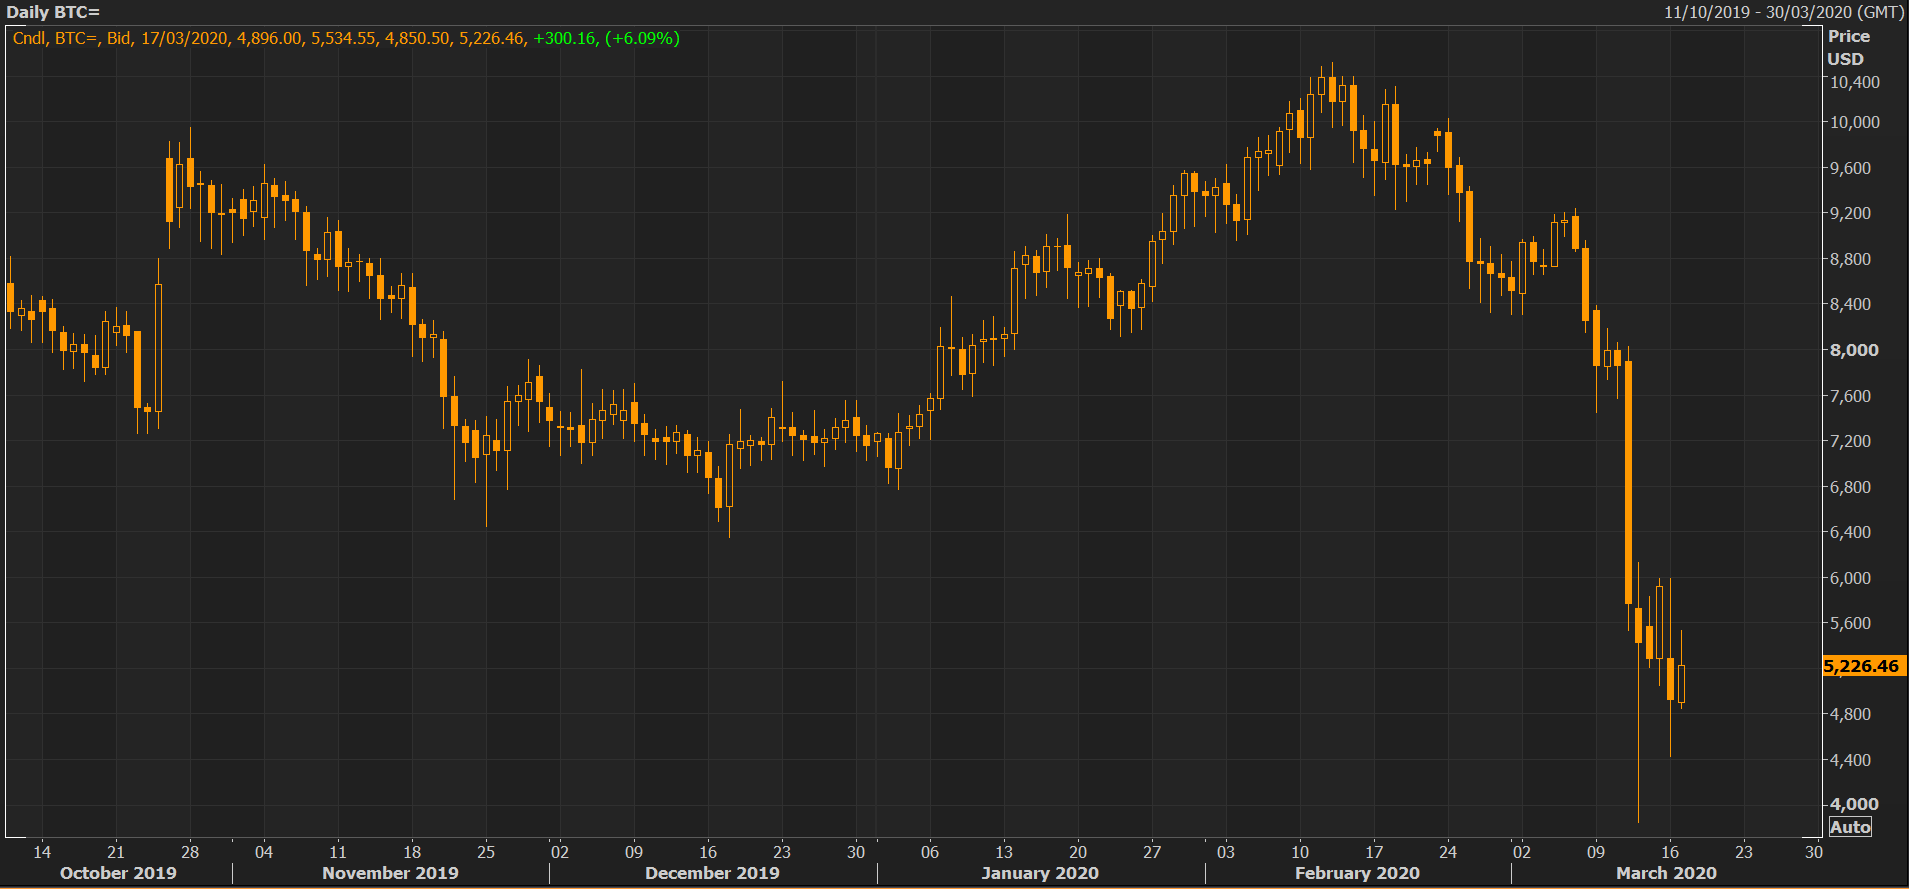
Task: Click the 30 date tick in March
Action: (1814, 852)
